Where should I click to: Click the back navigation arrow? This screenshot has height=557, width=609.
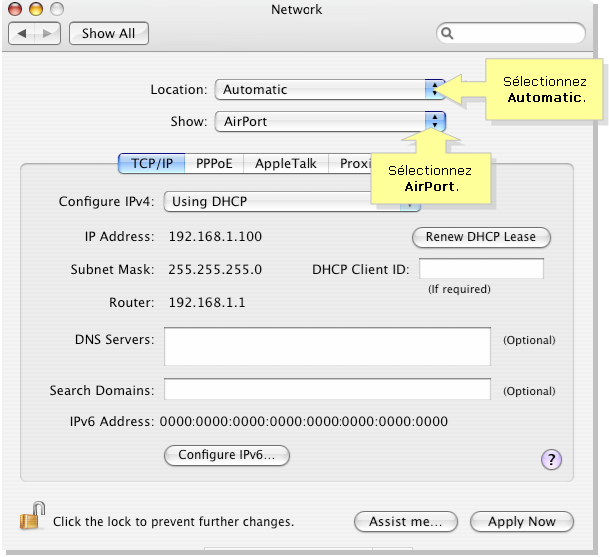22,33
